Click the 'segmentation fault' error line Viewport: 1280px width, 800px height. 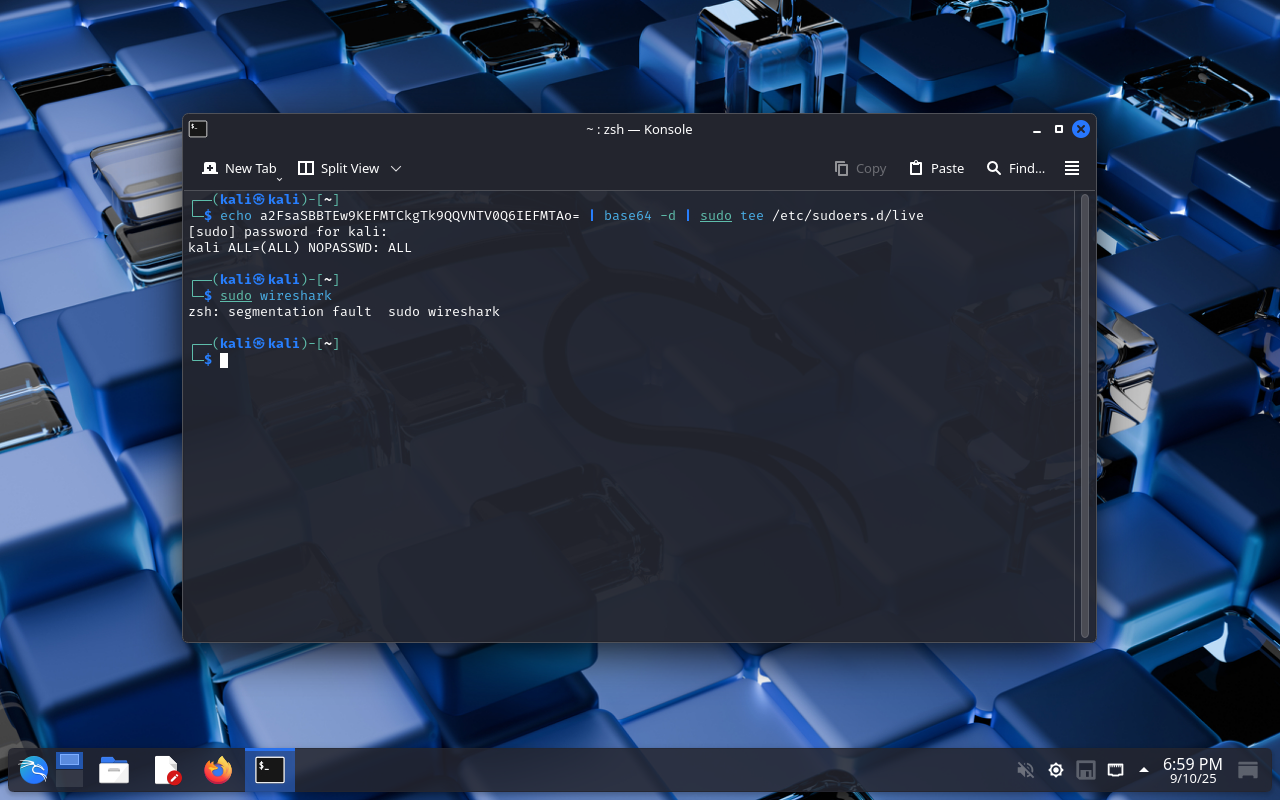click(x=344, y=312)
